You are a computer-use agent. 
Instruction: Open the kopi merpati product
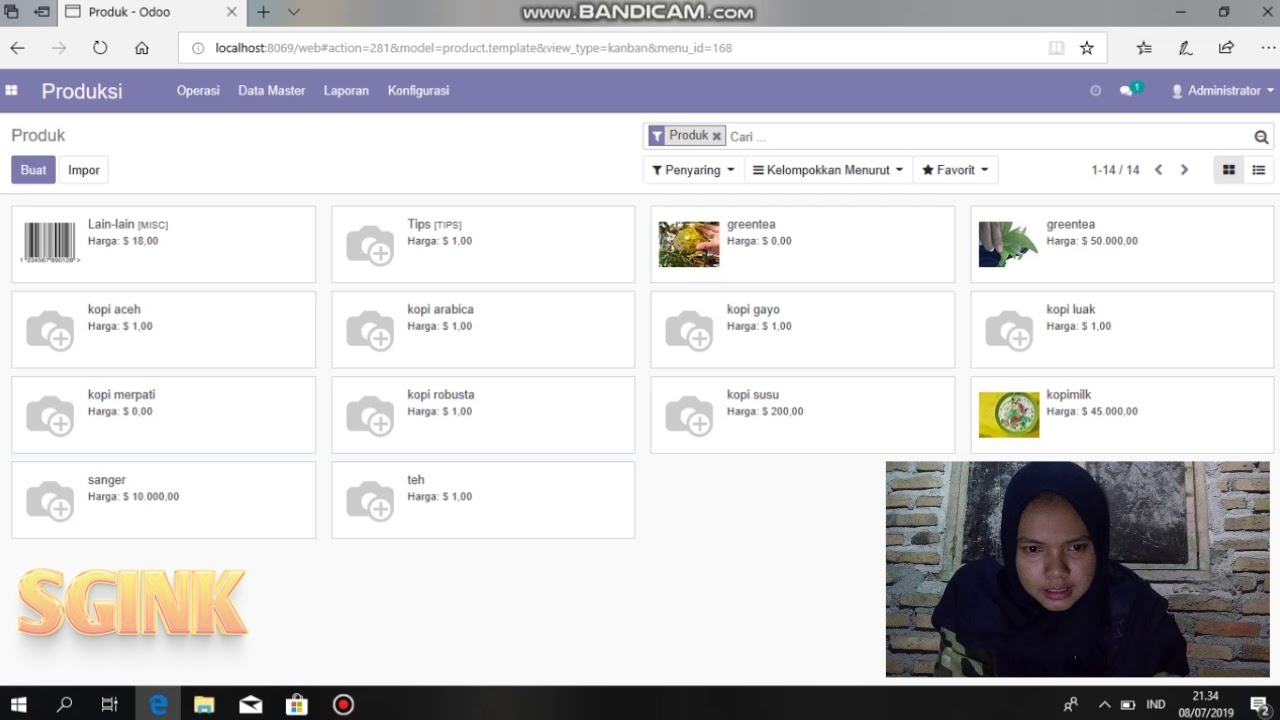pos(163,414)
